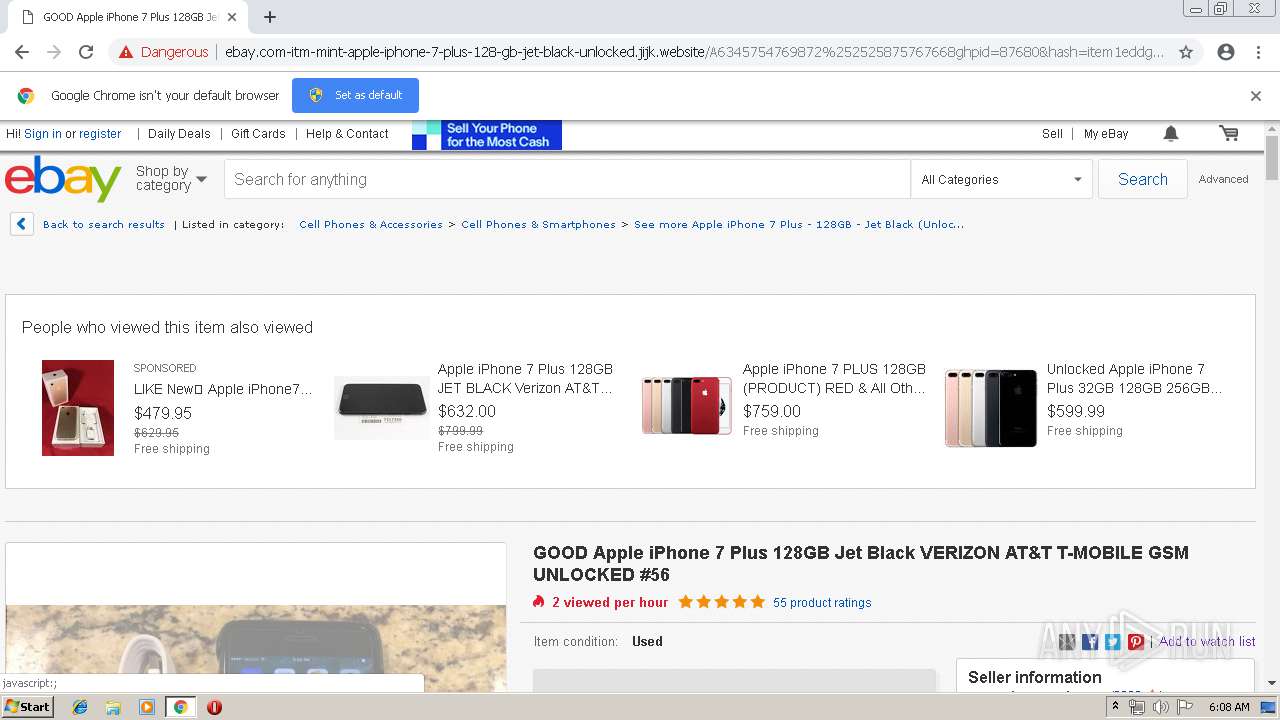1280x720 pixels.
Task: Click Set as default button
Action: coord(355,95)
